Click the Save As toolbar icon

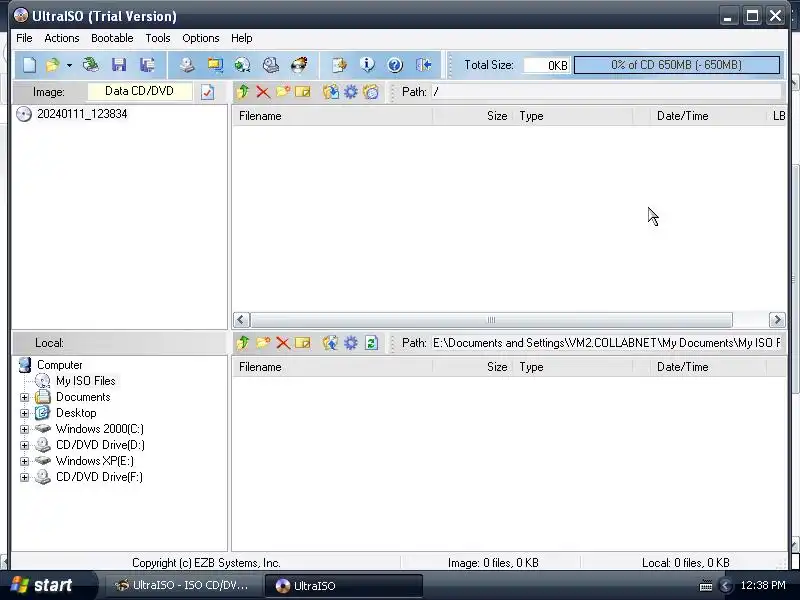147,65
